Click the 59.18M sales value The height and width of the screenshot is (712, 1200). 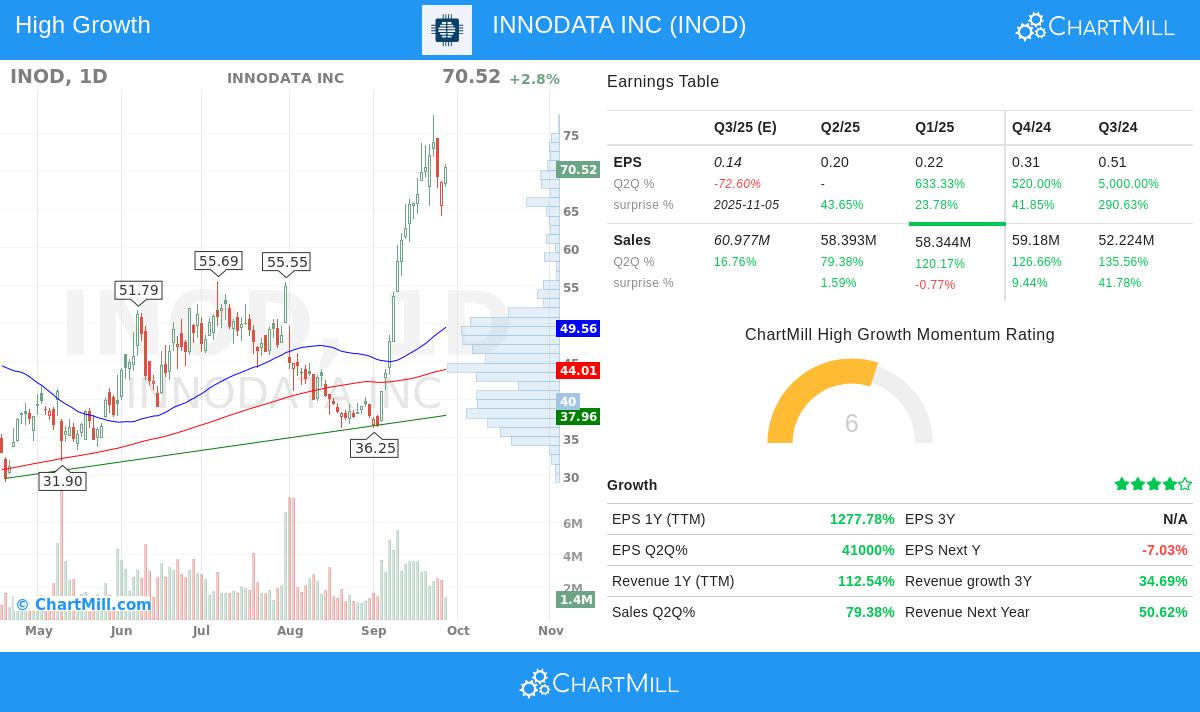coord(1036,240)
